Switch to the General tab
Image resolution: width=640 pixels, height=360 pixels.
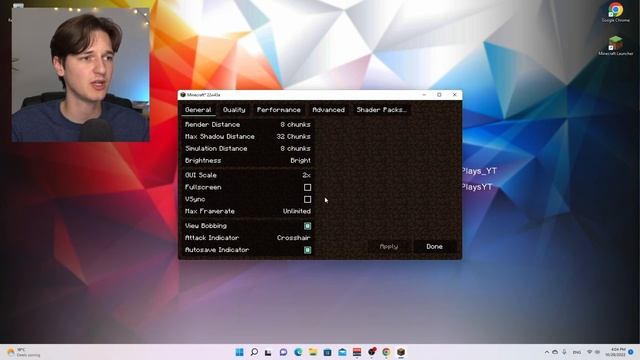click(198, 110)
